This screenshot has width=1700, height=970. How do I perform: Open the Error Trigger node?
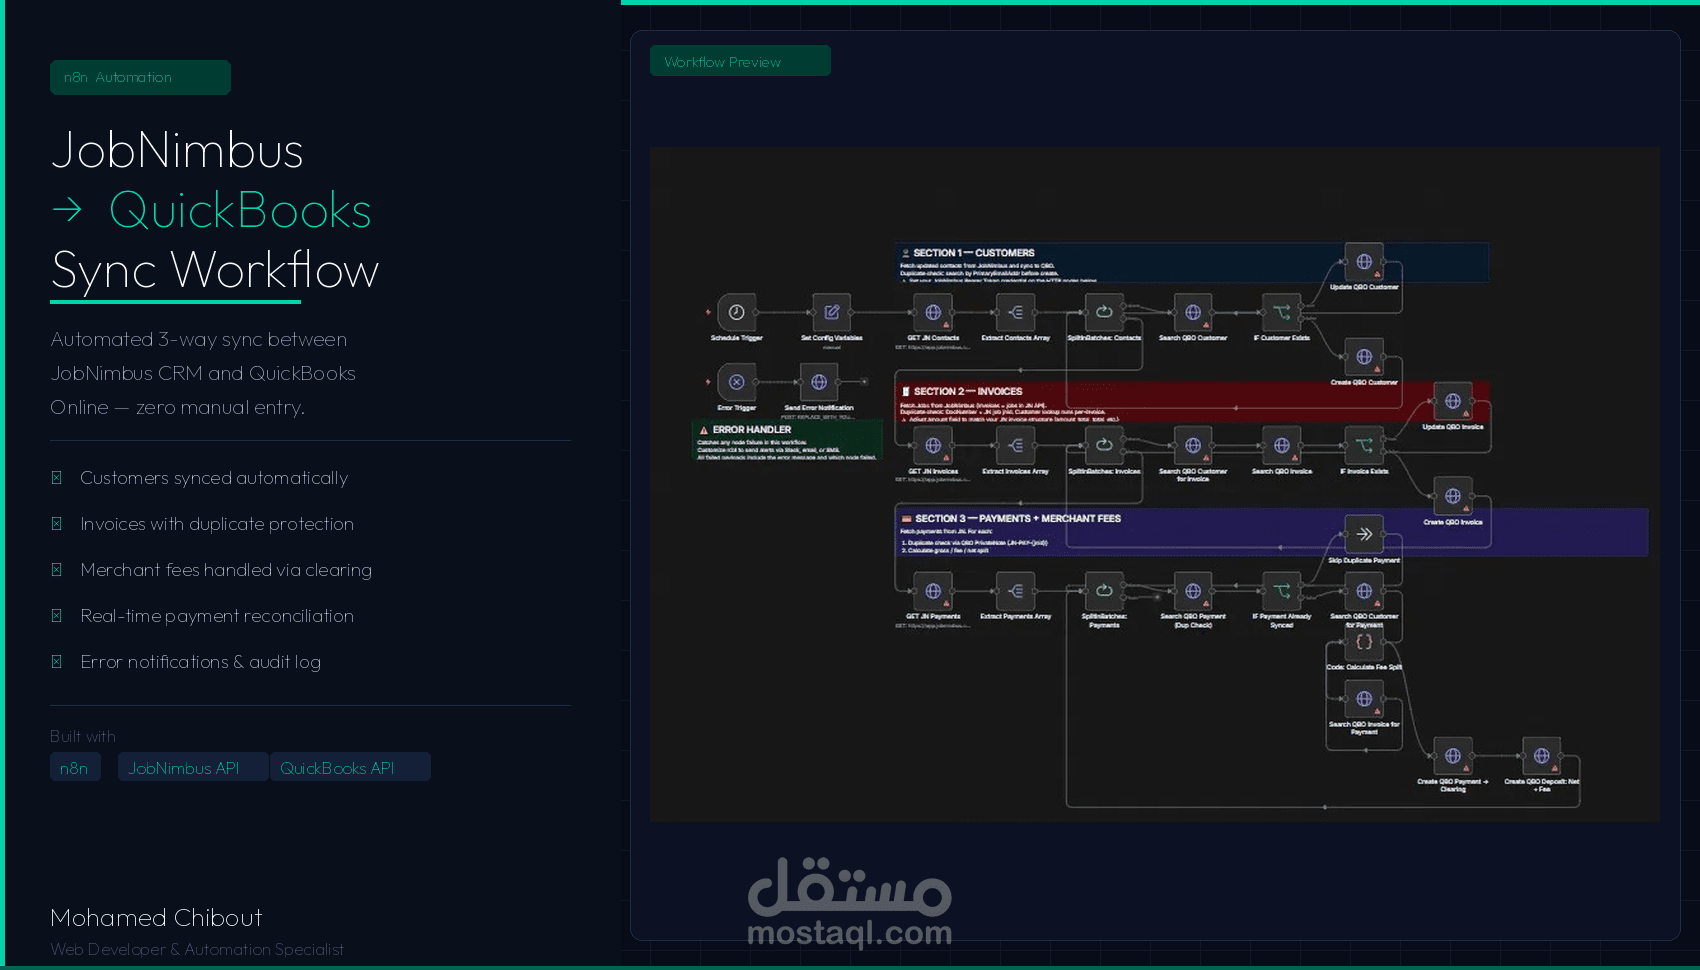(736, 382)
